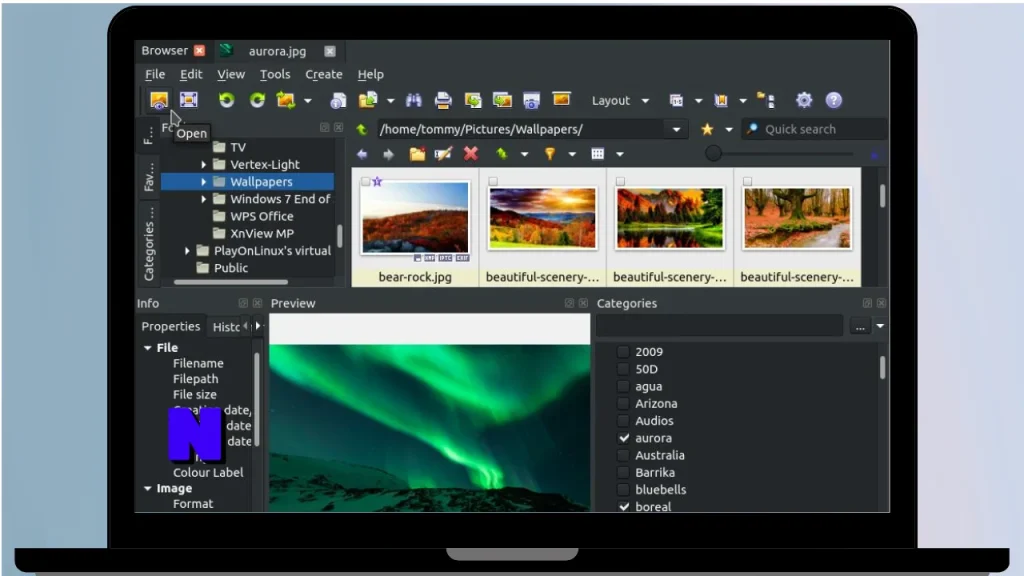Expand the PlayOnLinux's virtual folder node
The height and width of the screenshot is (576, 1024).
pos(187,251)
